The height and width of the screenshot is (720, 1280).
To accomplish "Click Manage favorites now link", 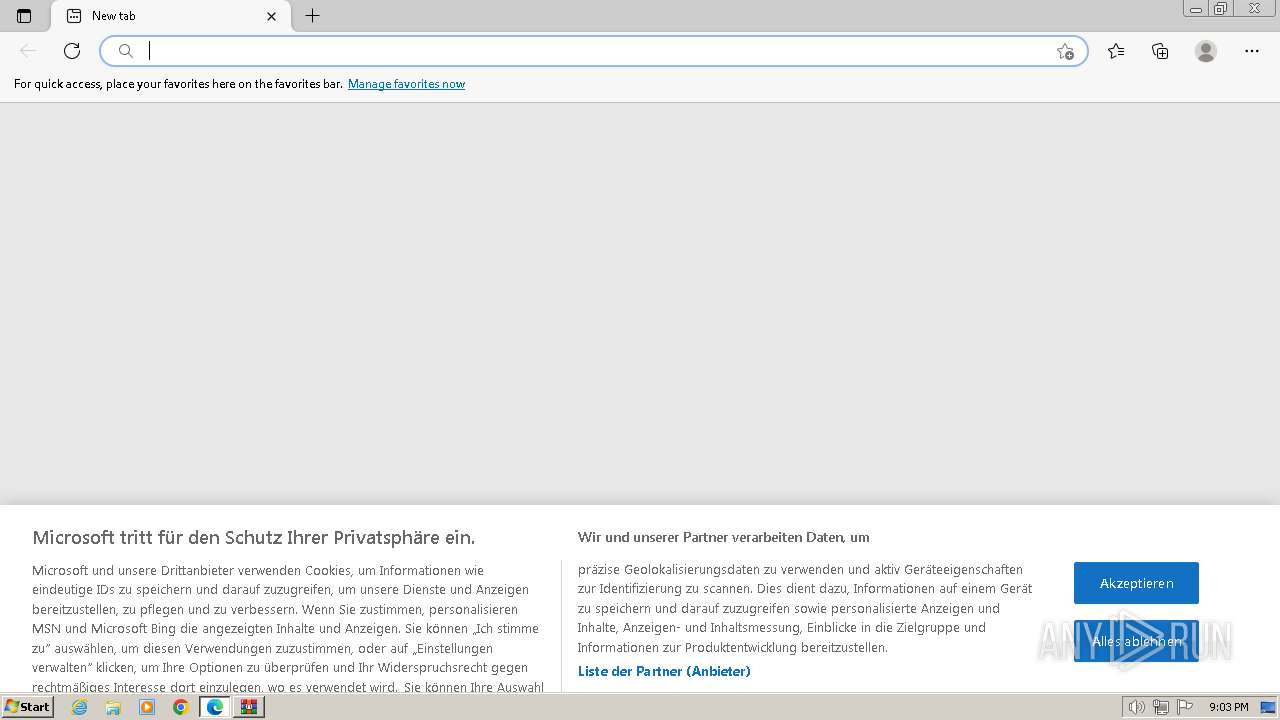I will [406, 84].
